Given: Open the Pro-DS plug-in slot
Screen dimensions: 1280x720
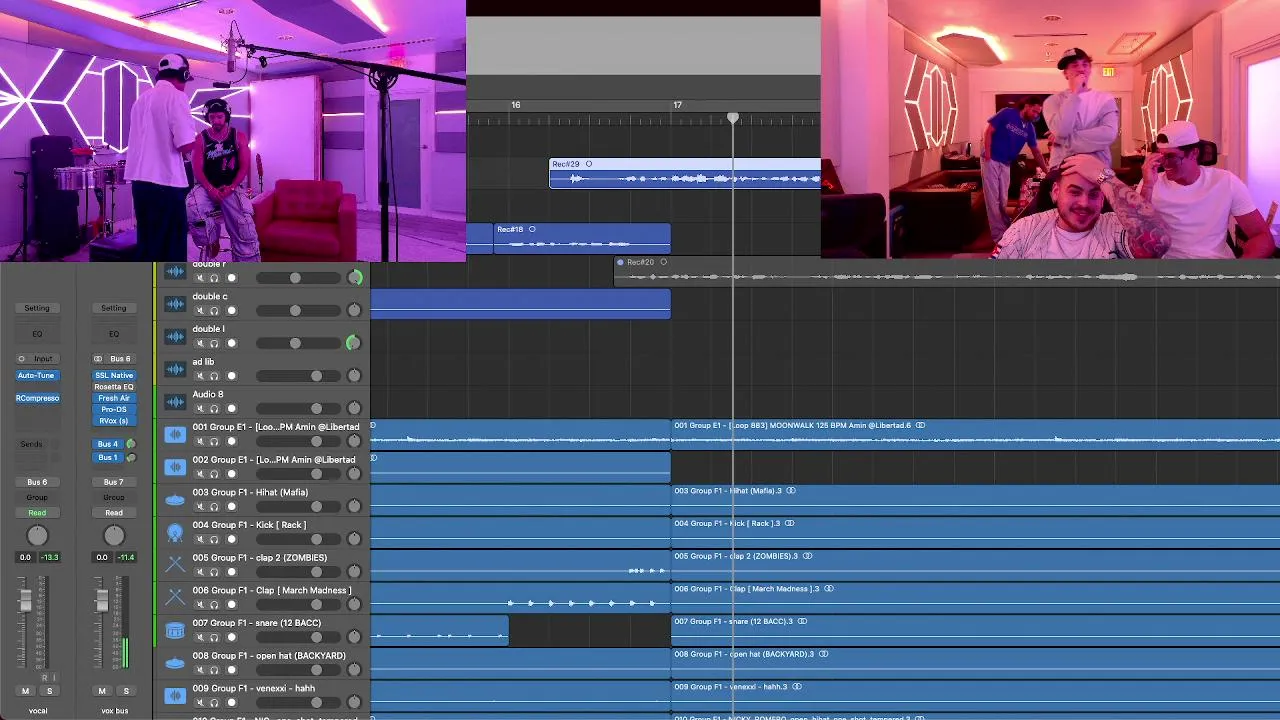Looking at the screenshot, I should click(x=114, y=409).
